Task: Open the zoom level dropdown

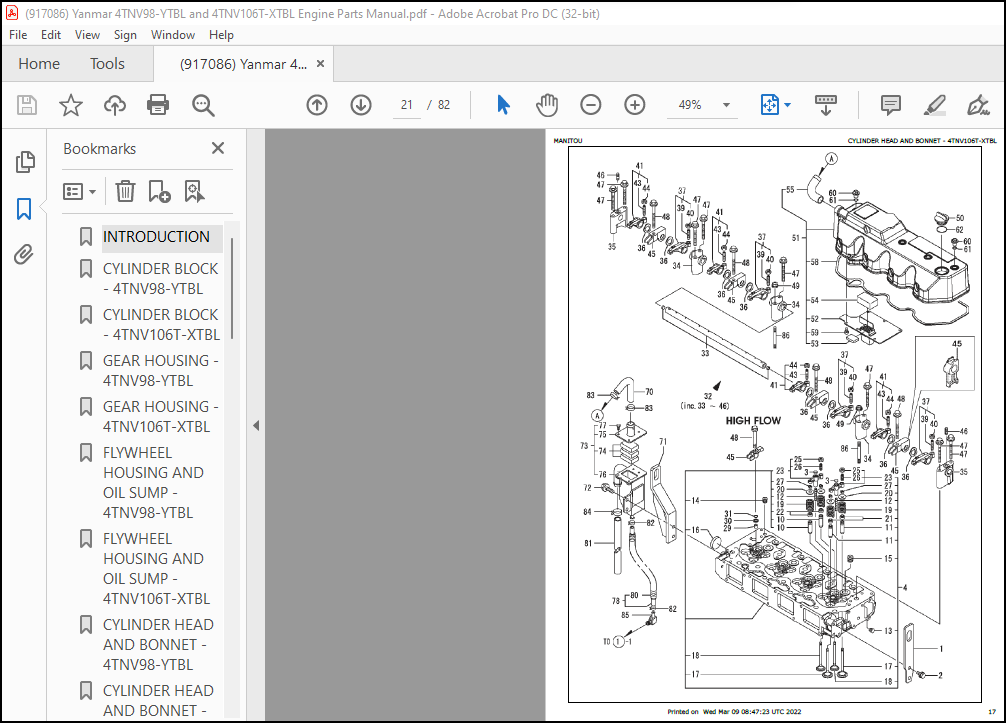Action: pyautogui.click(x=726, y=105)
